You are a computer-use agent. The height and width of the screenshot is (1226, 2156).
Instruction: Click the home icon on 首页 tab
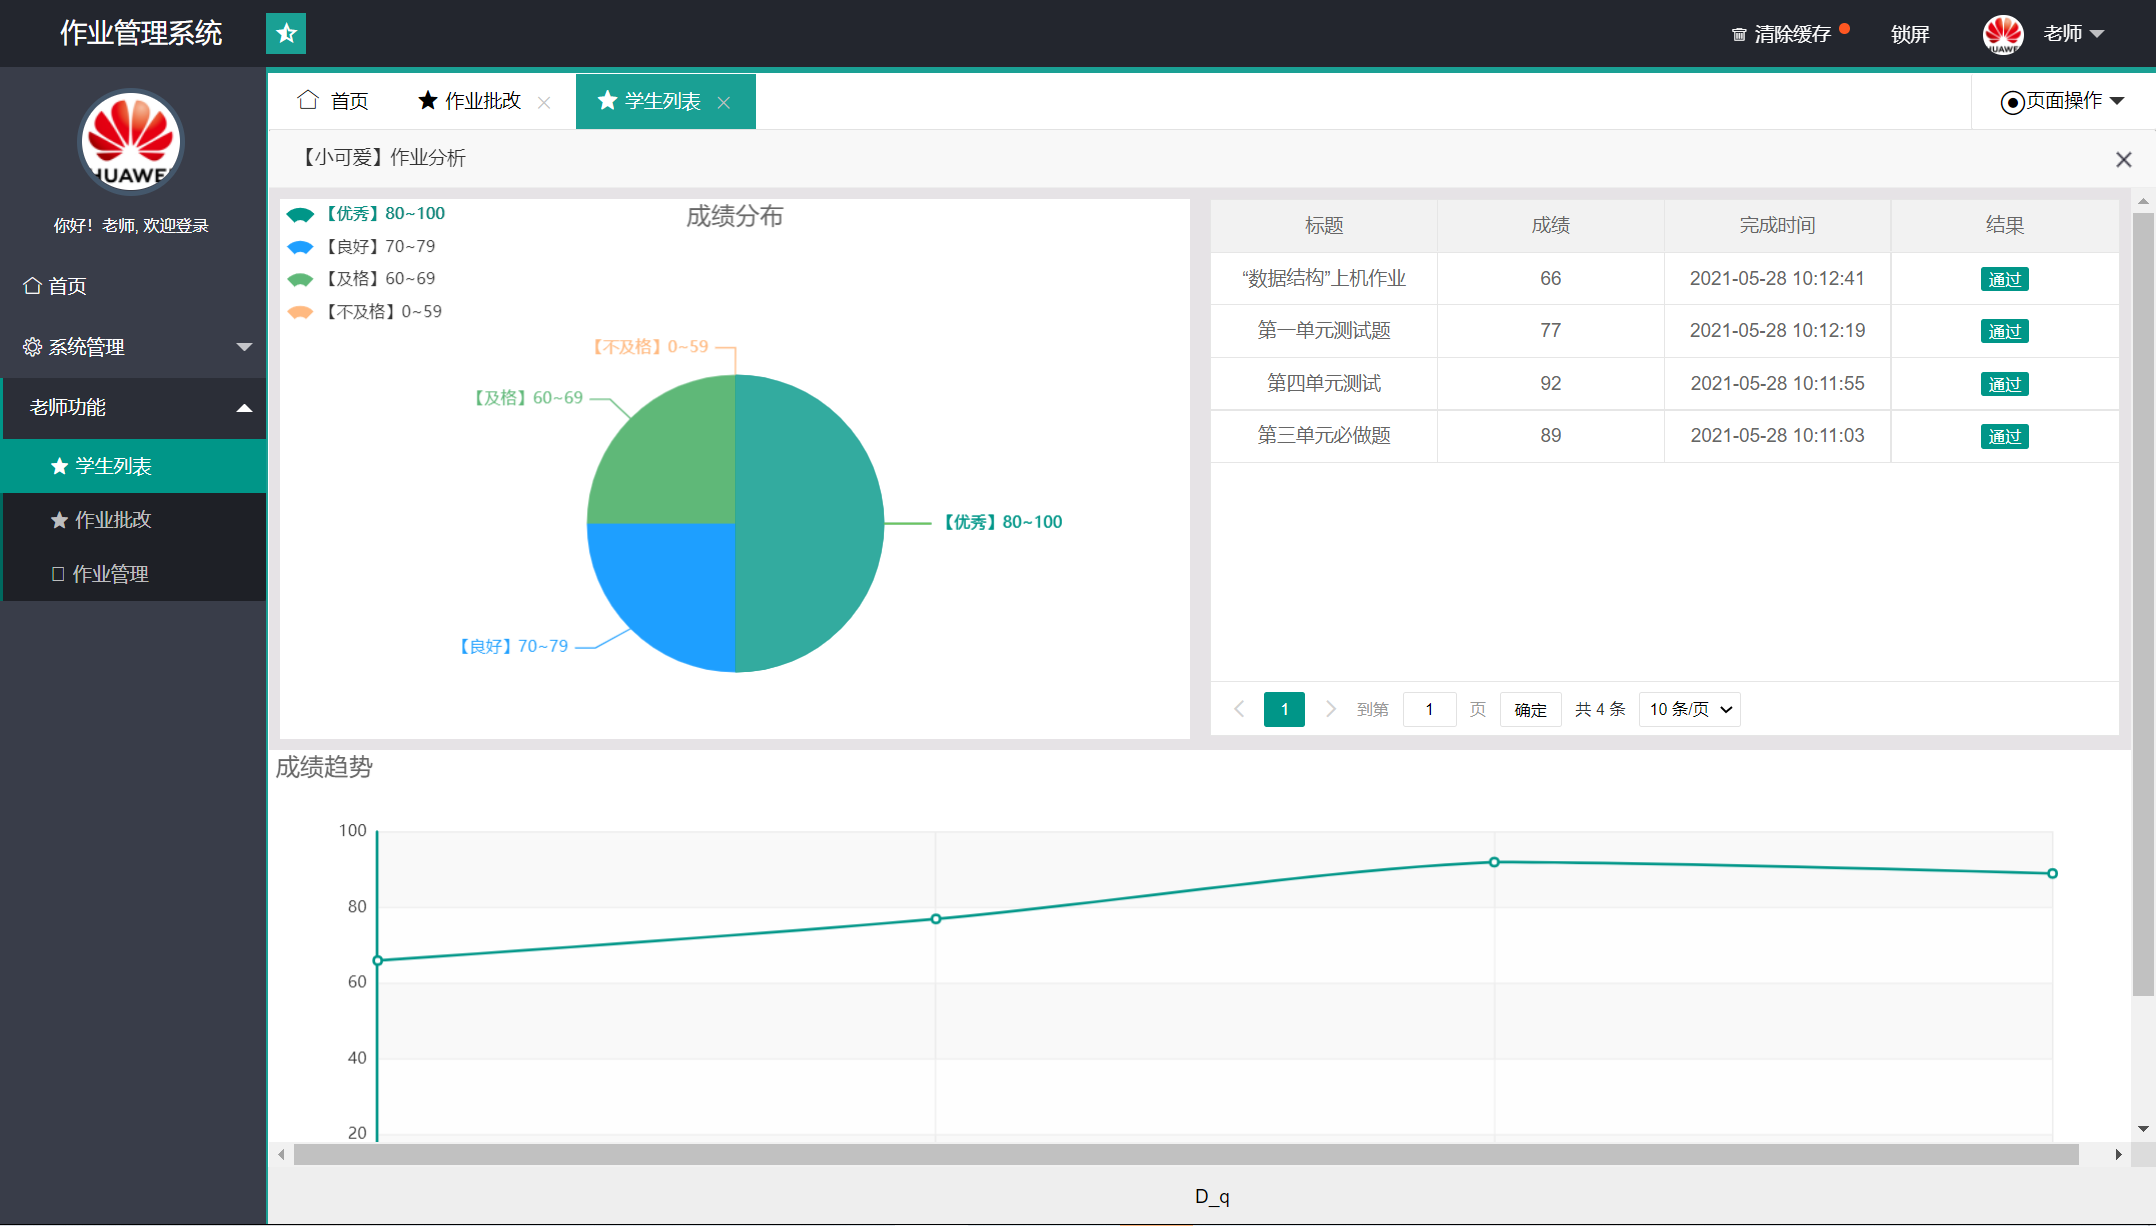[308, 100]
